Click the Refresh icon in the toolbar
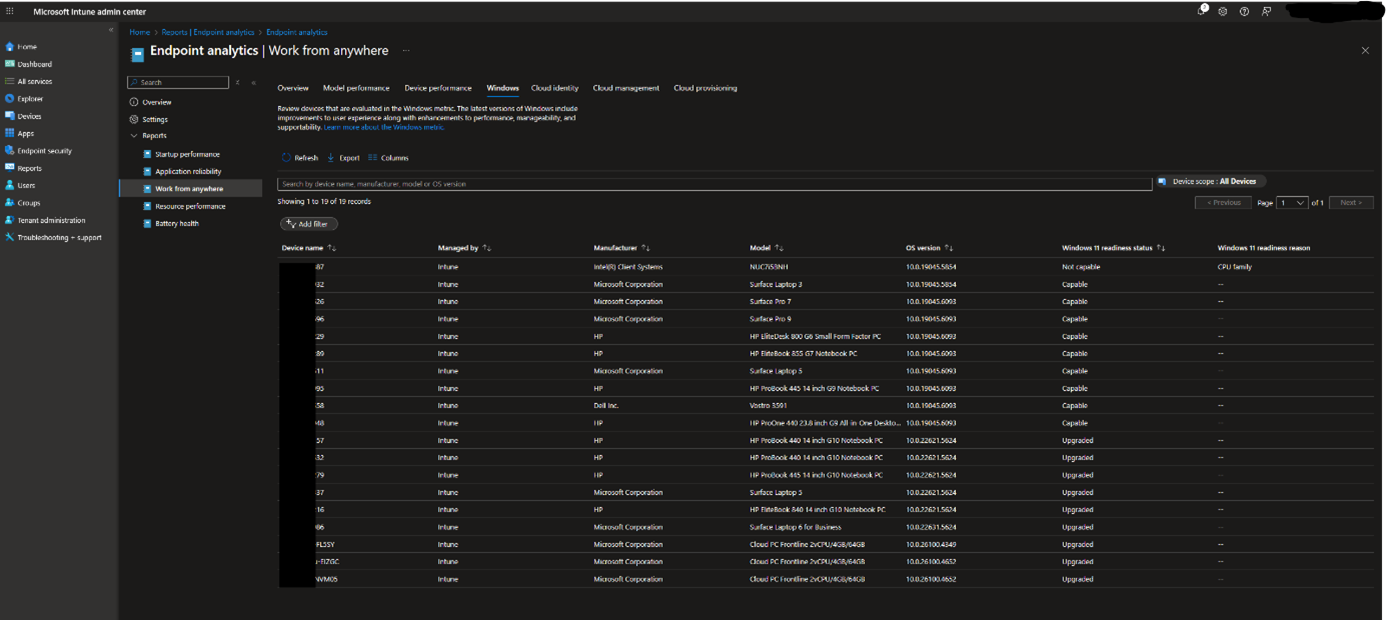Viewport: 1386px width, 620px height. click(286, 158)
